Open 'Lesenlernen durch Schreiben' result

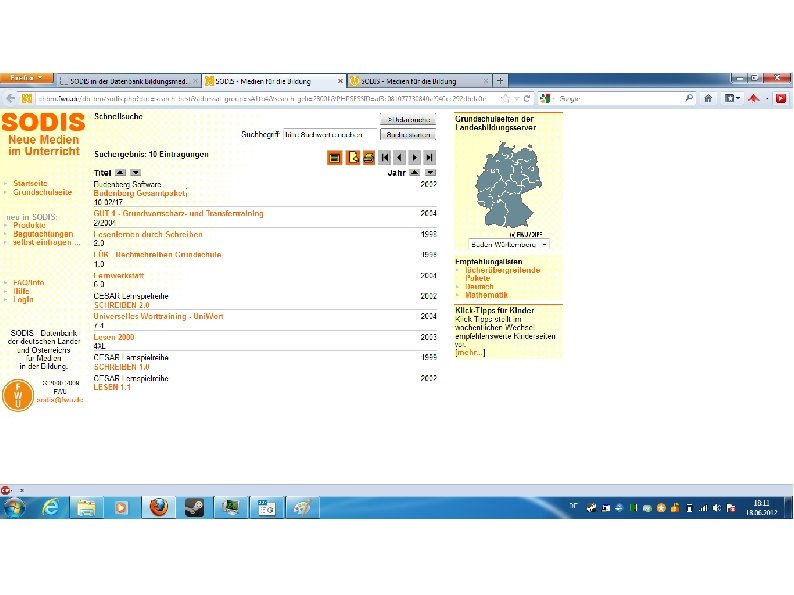click(148, 234)
